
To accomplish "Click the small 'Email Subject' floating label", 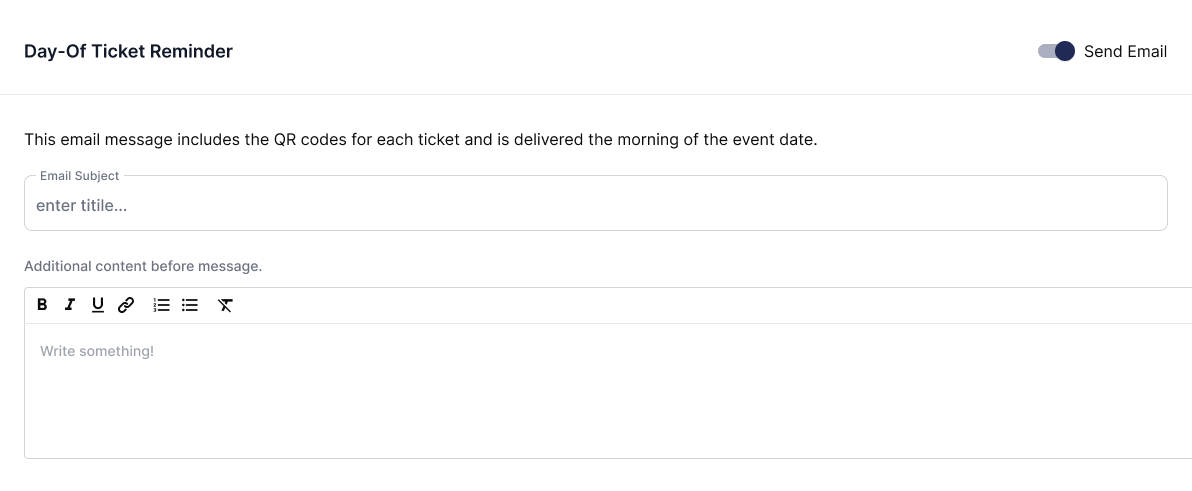I will [80, 176].
